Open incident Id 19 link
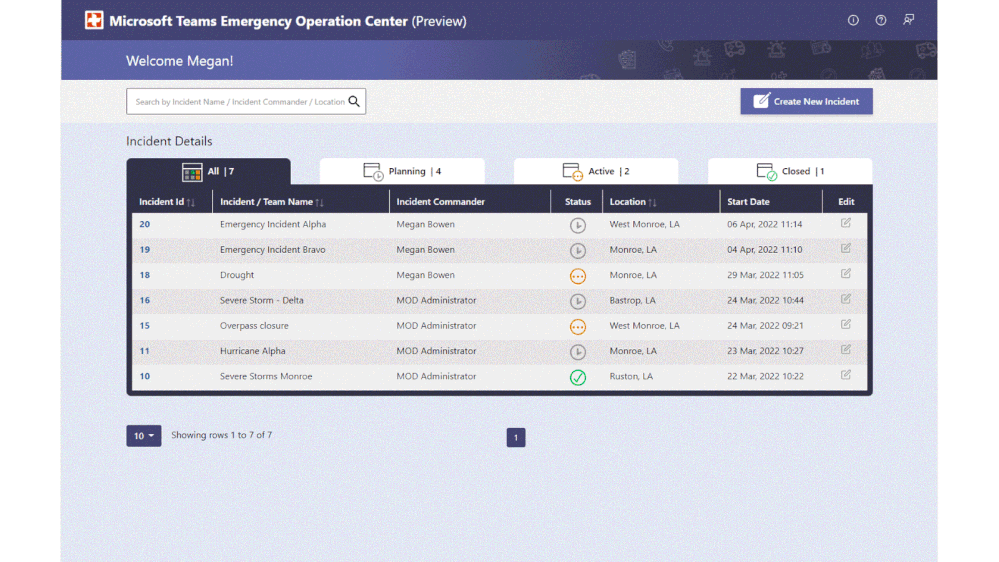Image resolution: width=999 pixels, height=562 pixels. (x=145, y=250)
